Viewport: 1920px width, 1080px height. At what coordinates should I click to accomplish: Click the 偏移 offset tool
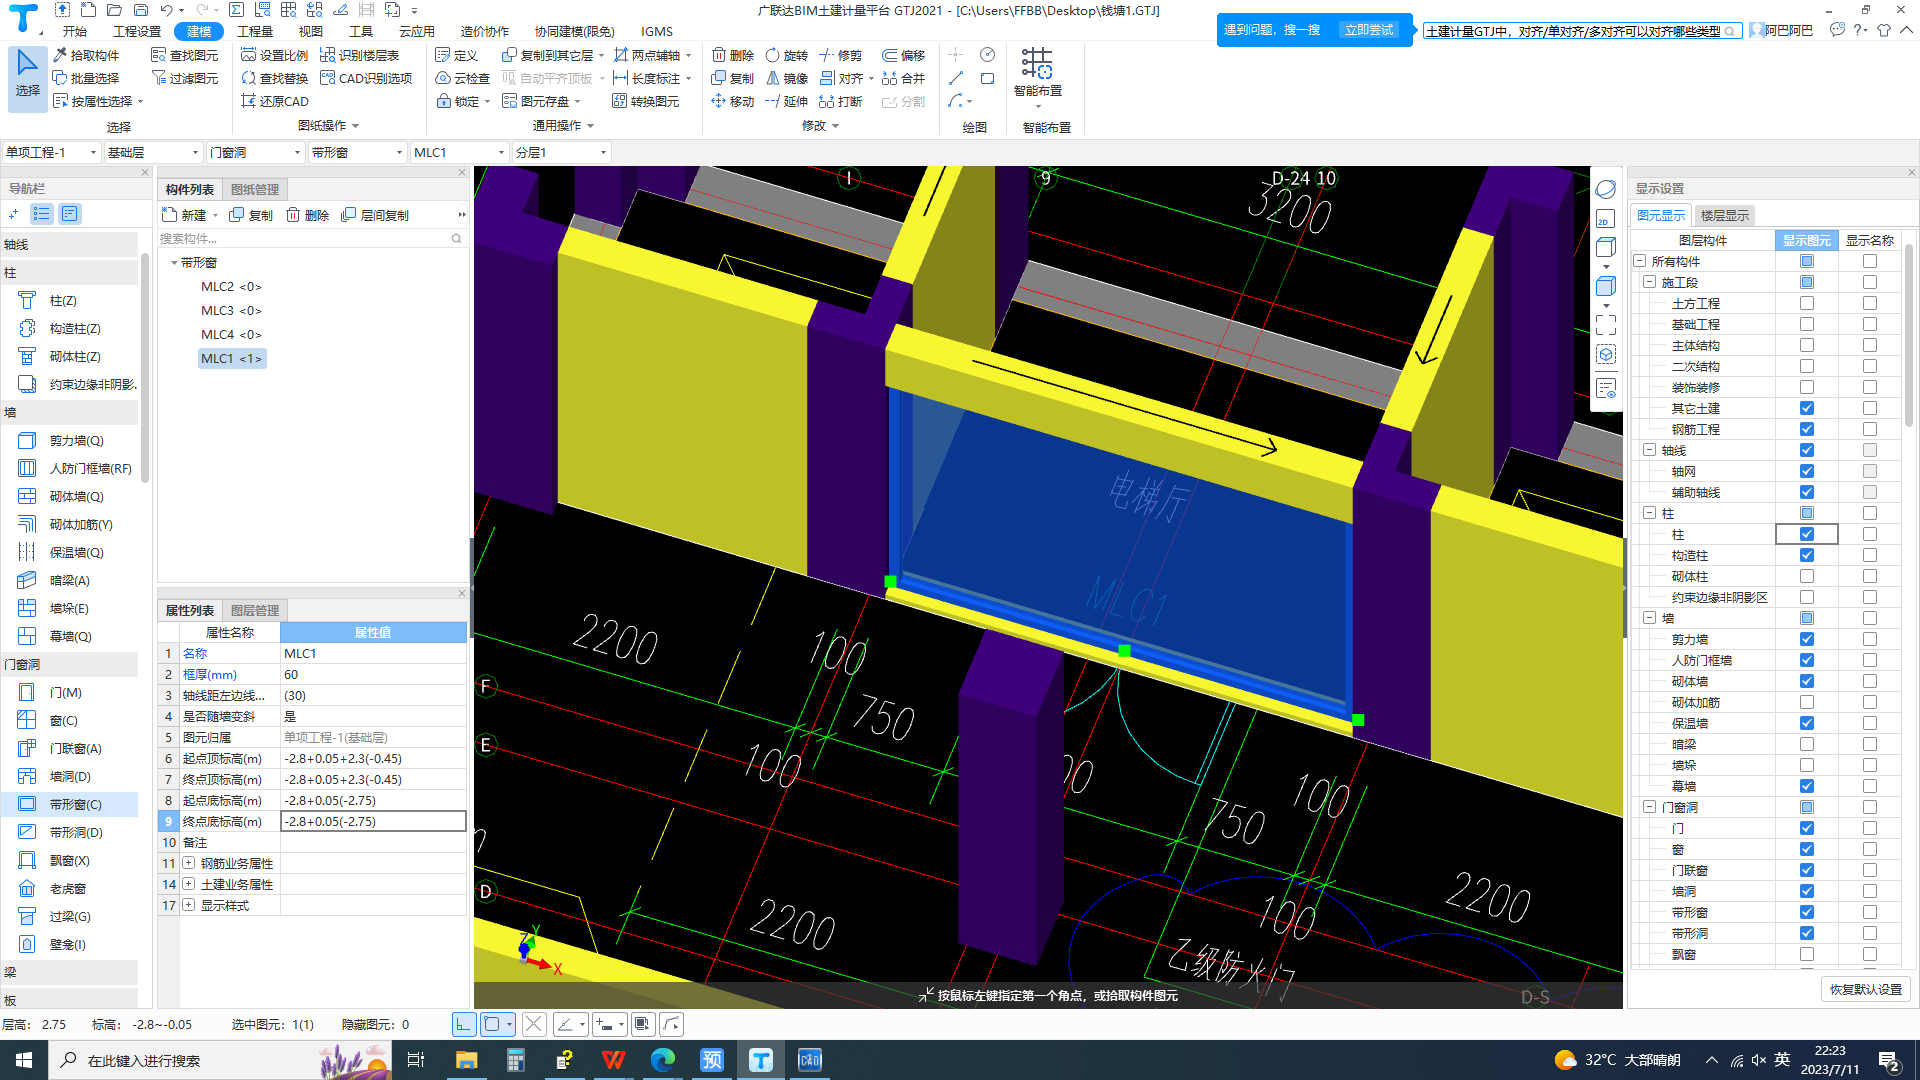(x=903, y=55)
